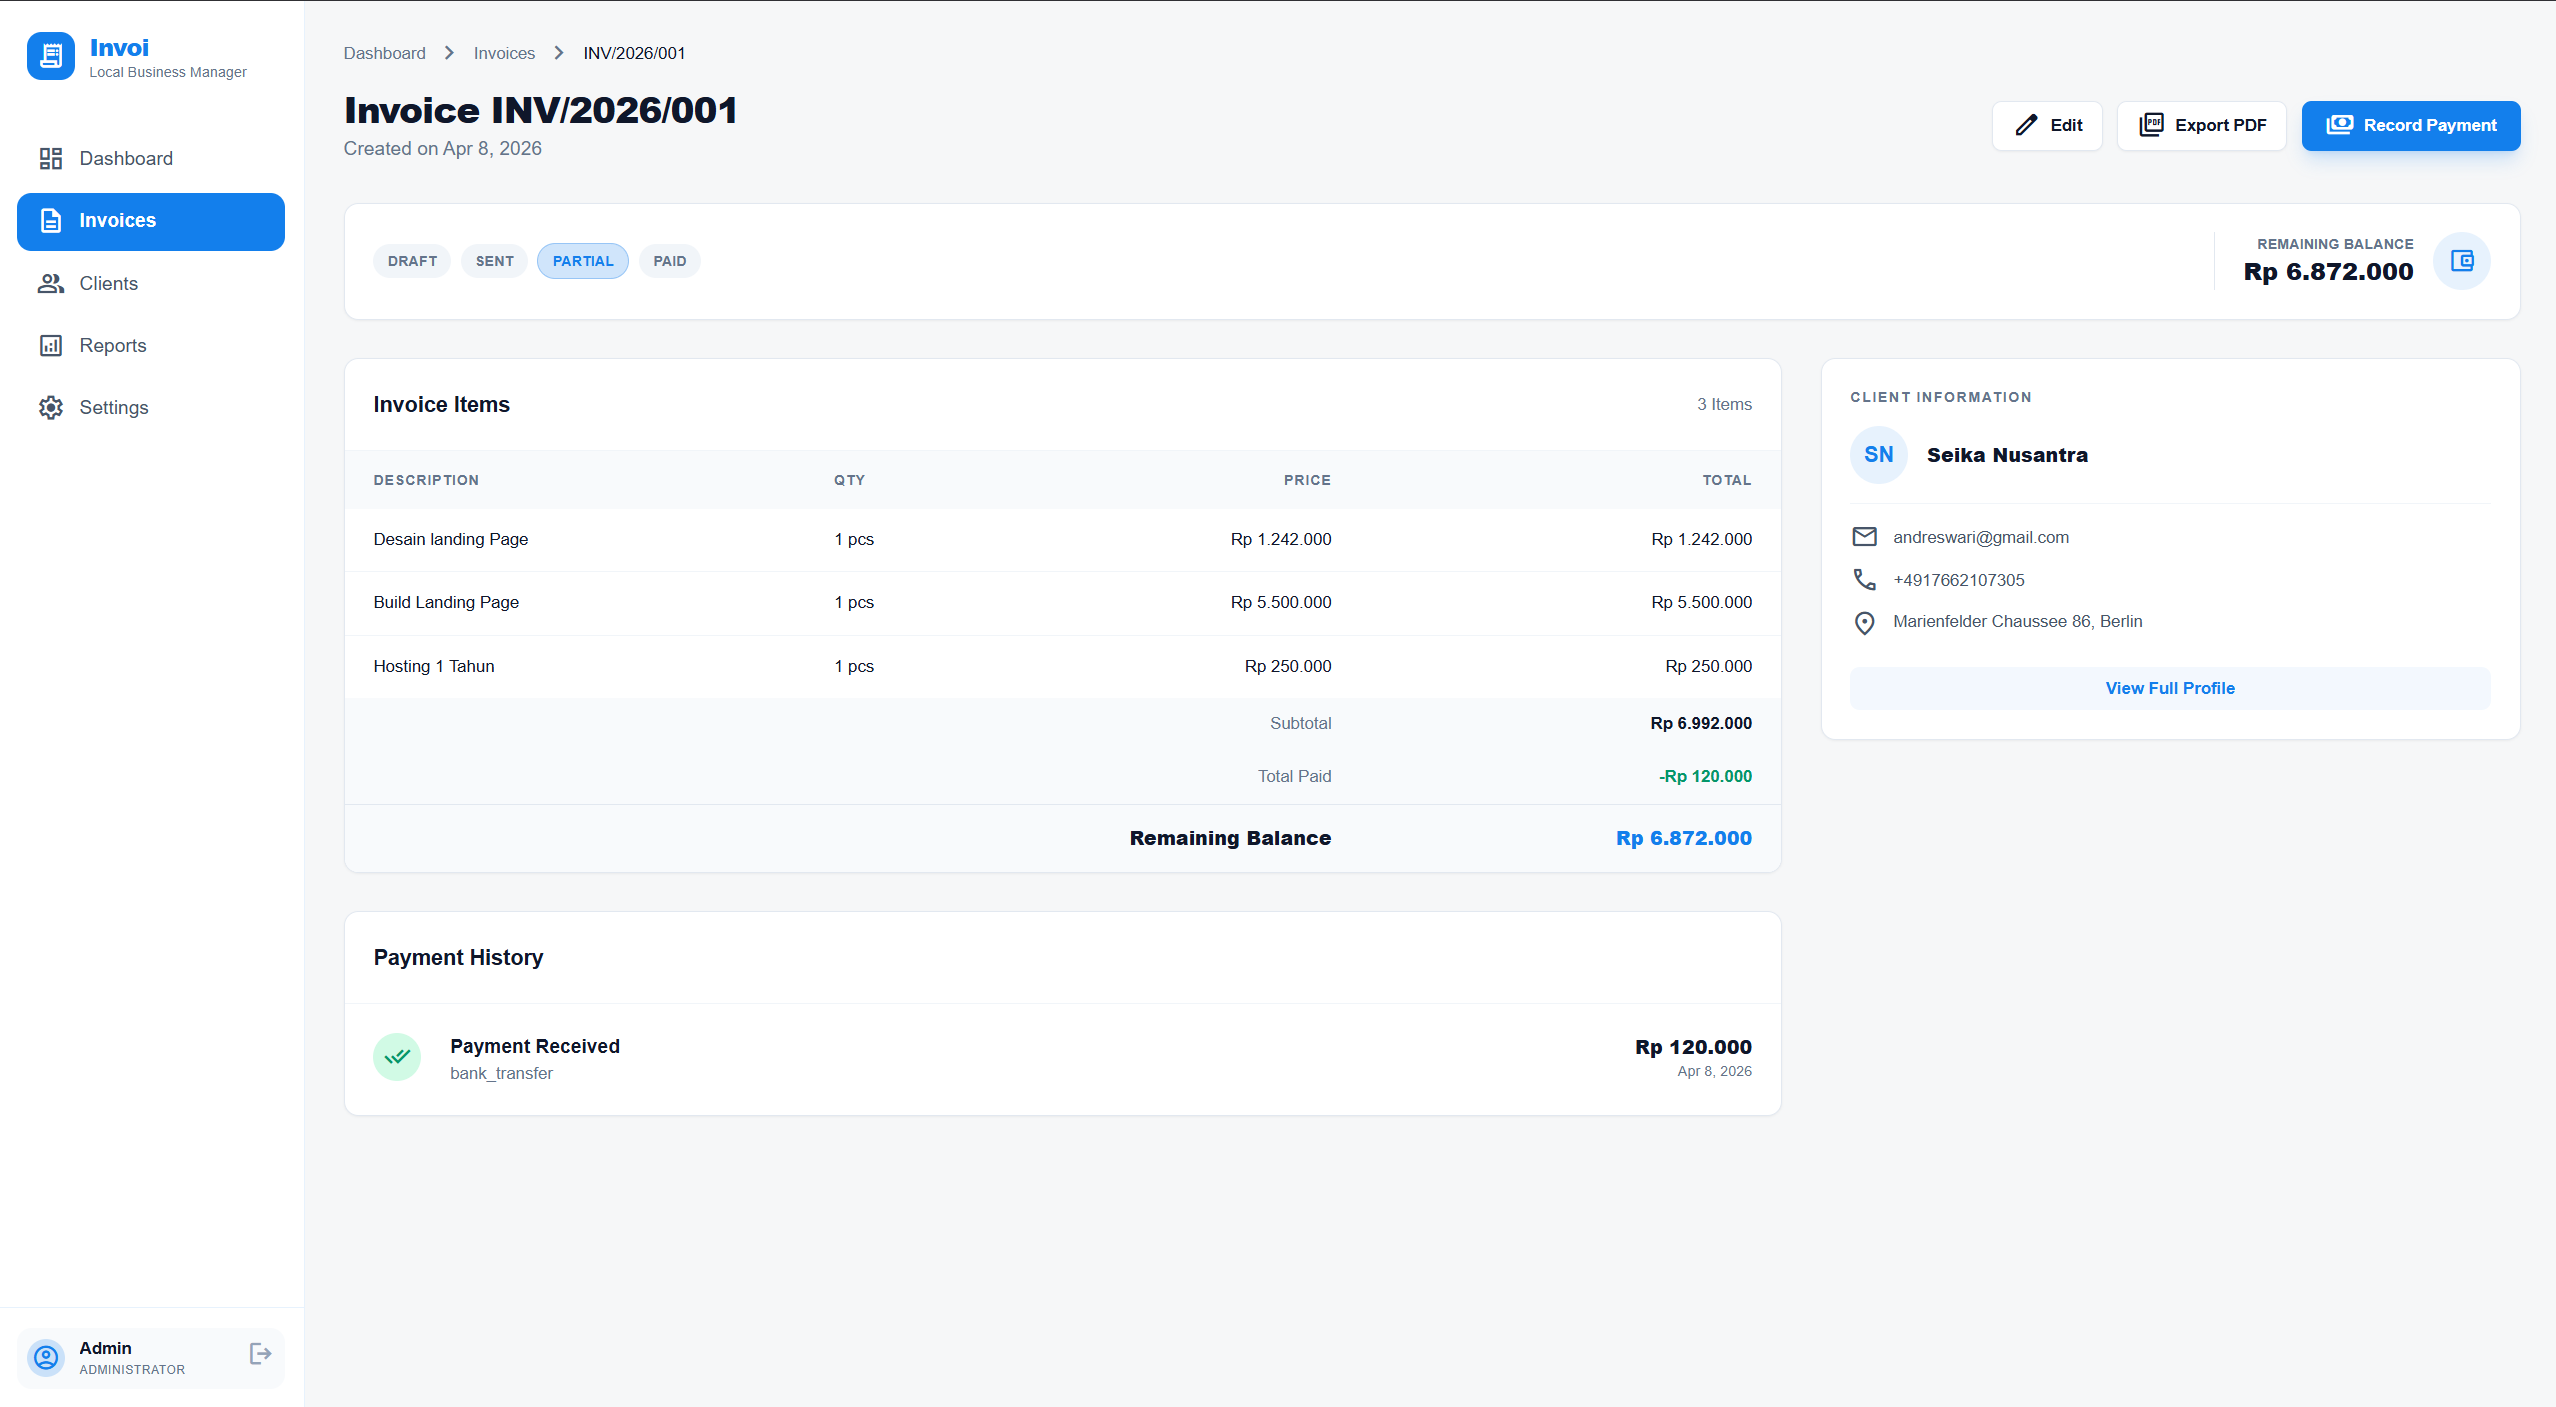Click the Invoi app logo icon
The height and width of the screenshot is (1407, 2556).
tap(50, 56)
